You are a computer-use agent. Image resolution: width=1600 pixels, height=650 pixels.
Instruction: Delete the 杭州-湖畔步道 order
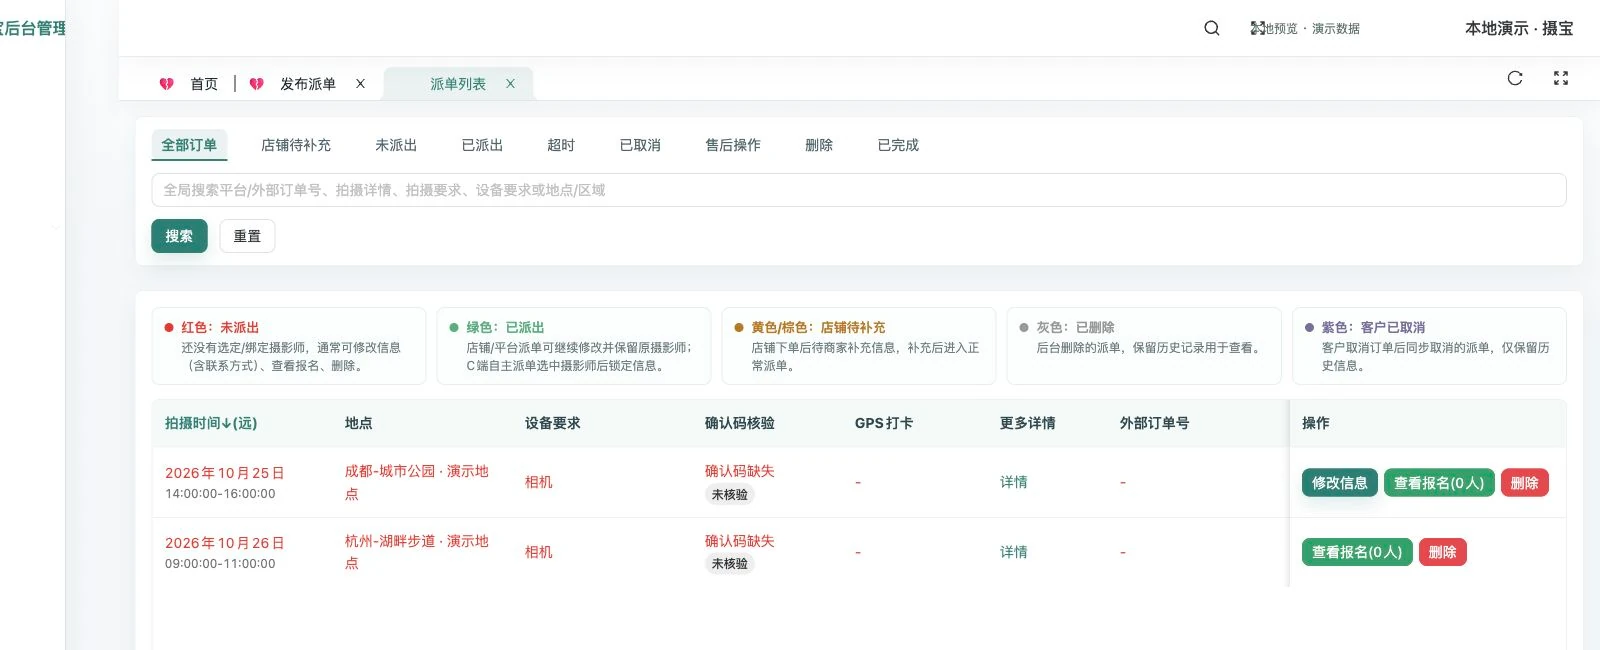coord(1442,552)
